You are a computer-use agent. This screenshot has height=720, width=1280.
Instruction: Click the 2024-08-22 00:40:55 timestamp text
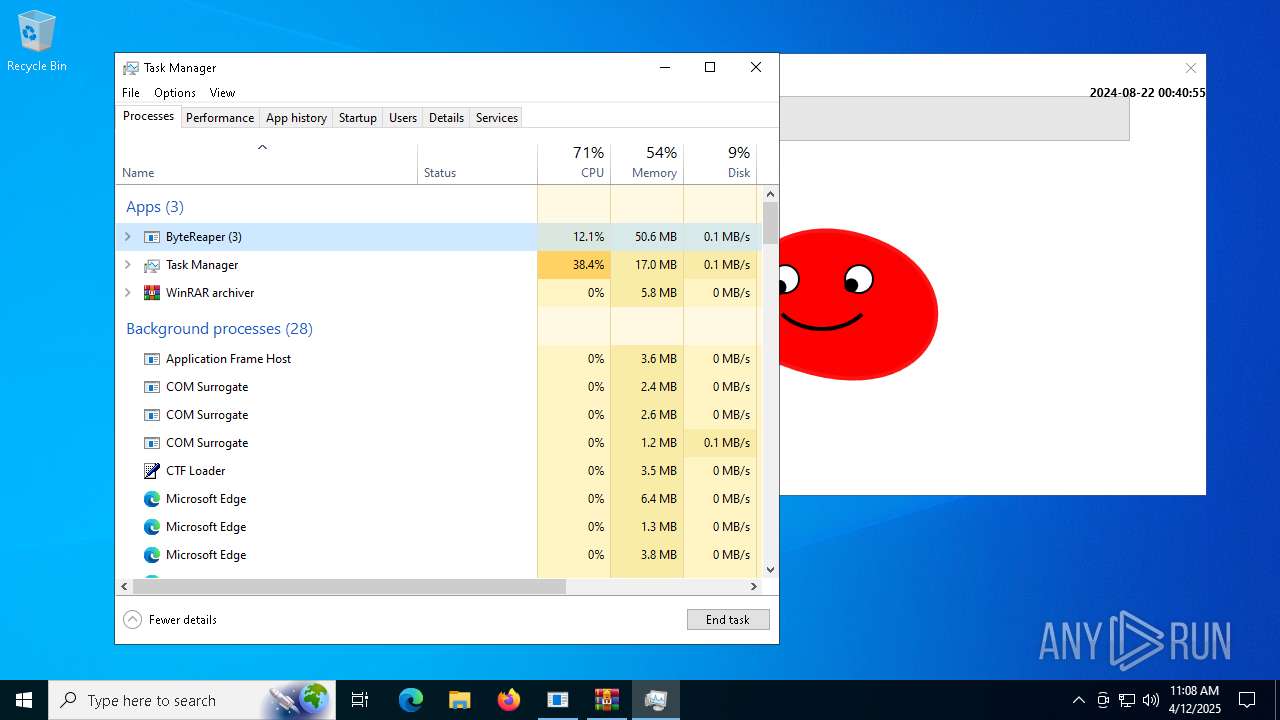coord(1147,93)
